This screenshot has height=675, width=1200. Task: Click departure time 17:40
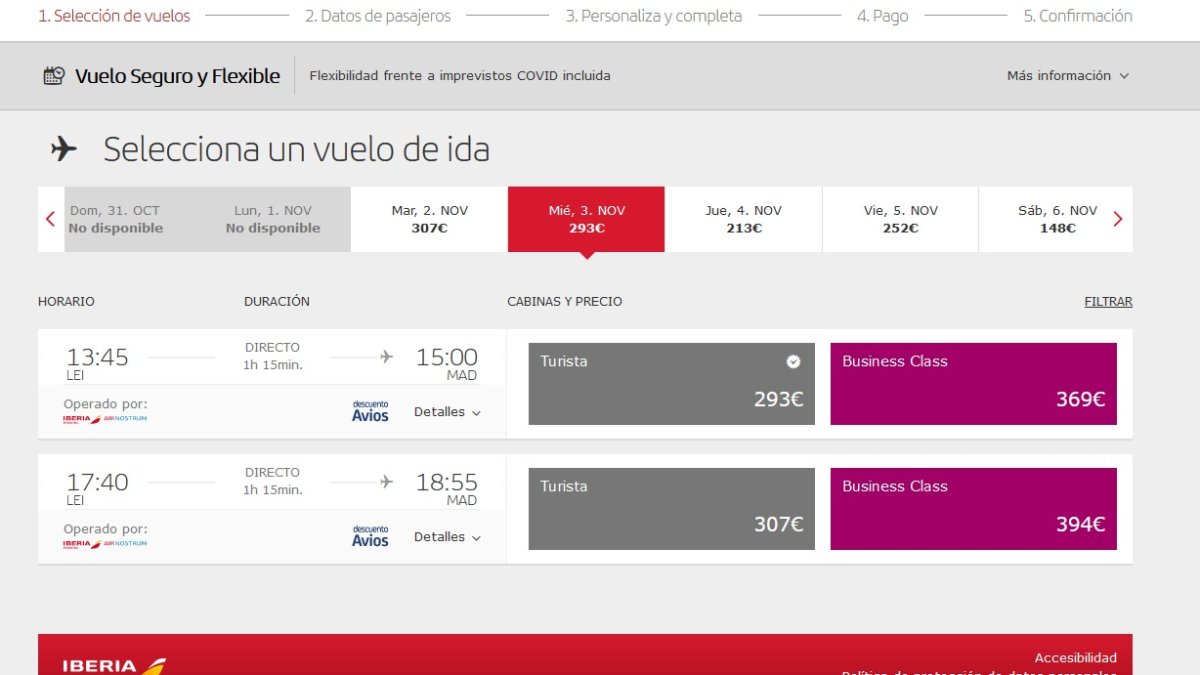click(x=97, y=482)
